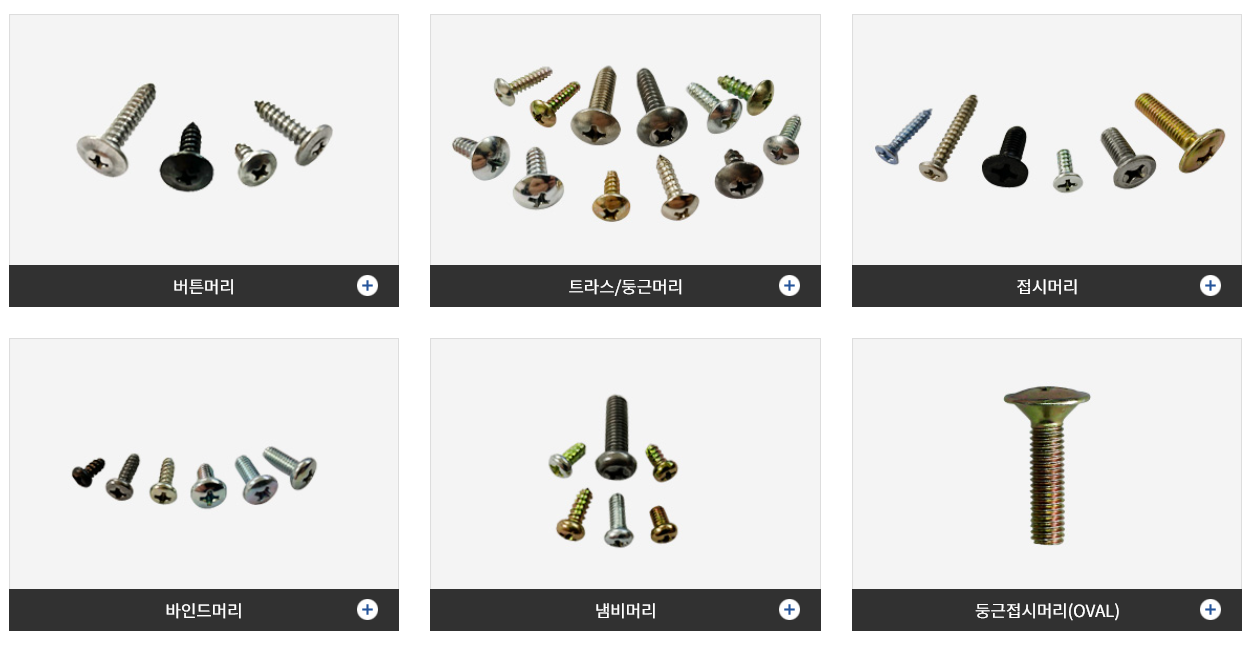Open the 냄비머리 screws group image
This screenshot has width=1258, height=652.
click(x=625, y=464)
